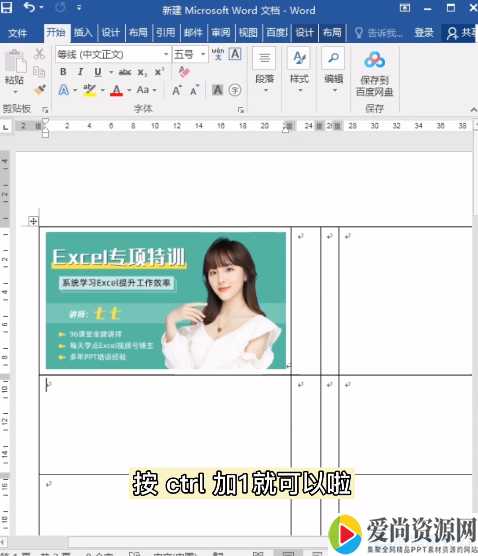The image size is (478, 556).
Task: Open the 编辑 editing group
Action: pos(333,71)
